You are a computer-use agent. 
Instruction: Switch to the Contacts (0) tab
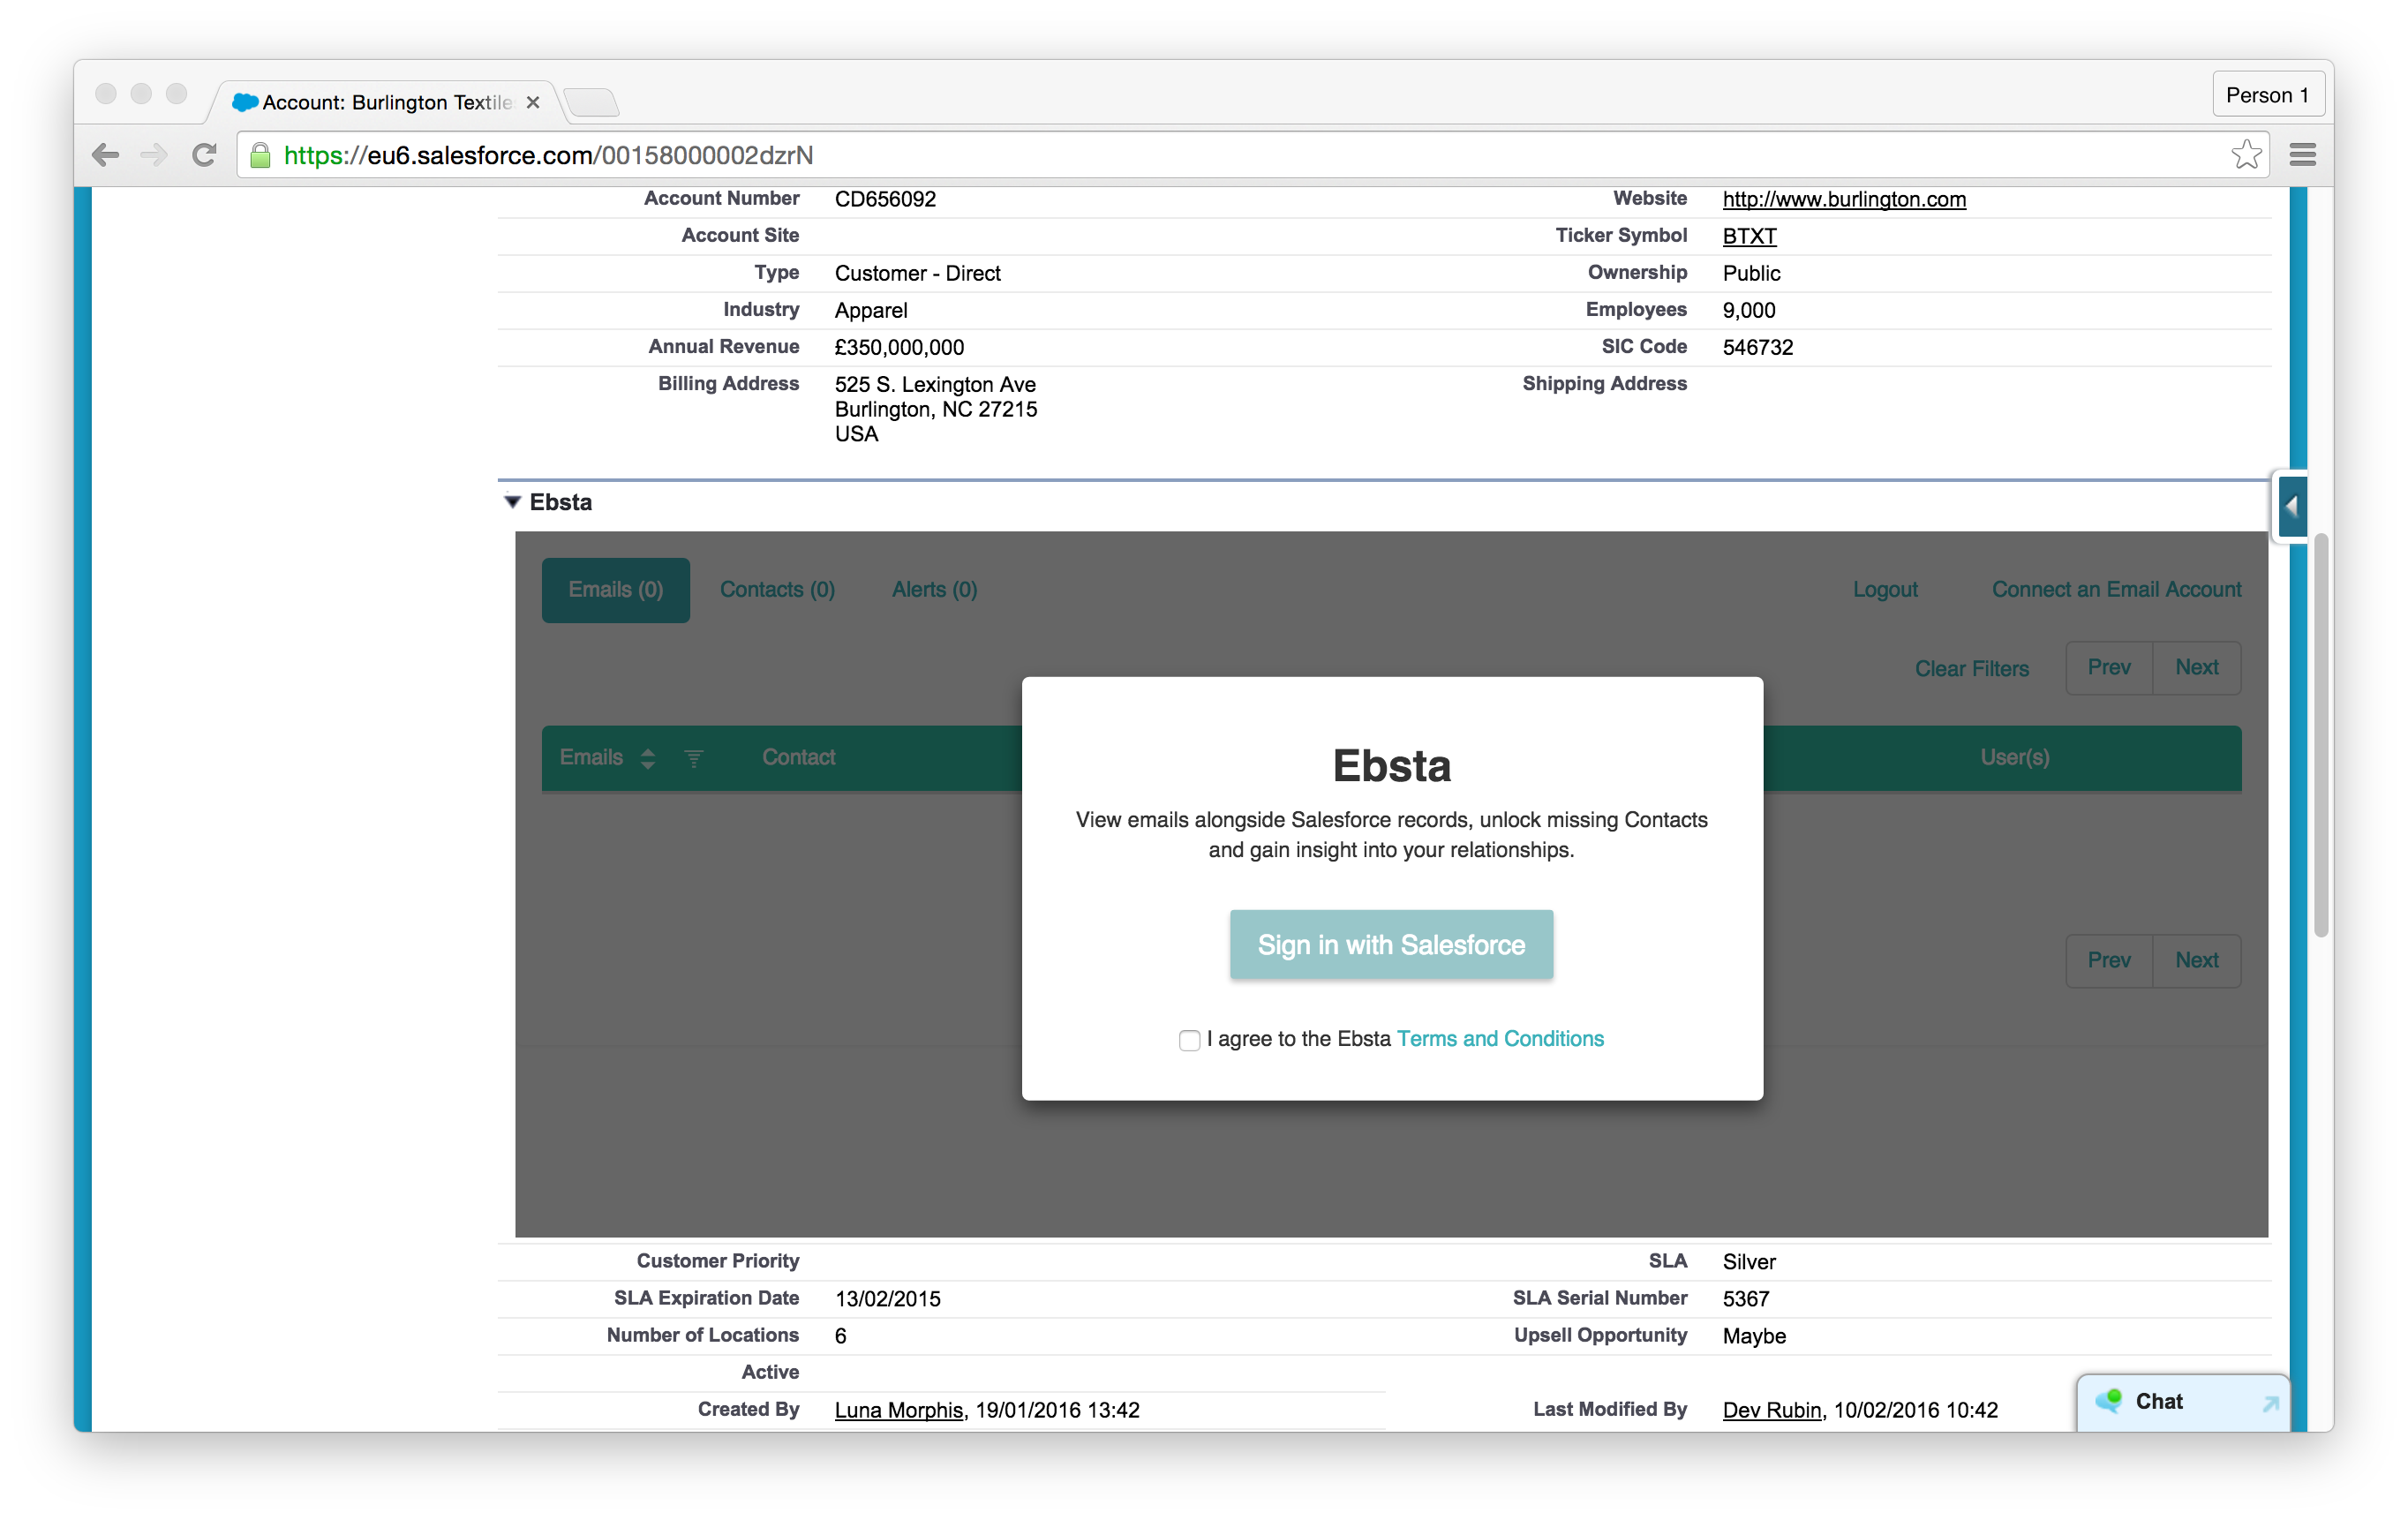[x=777, y=590]
